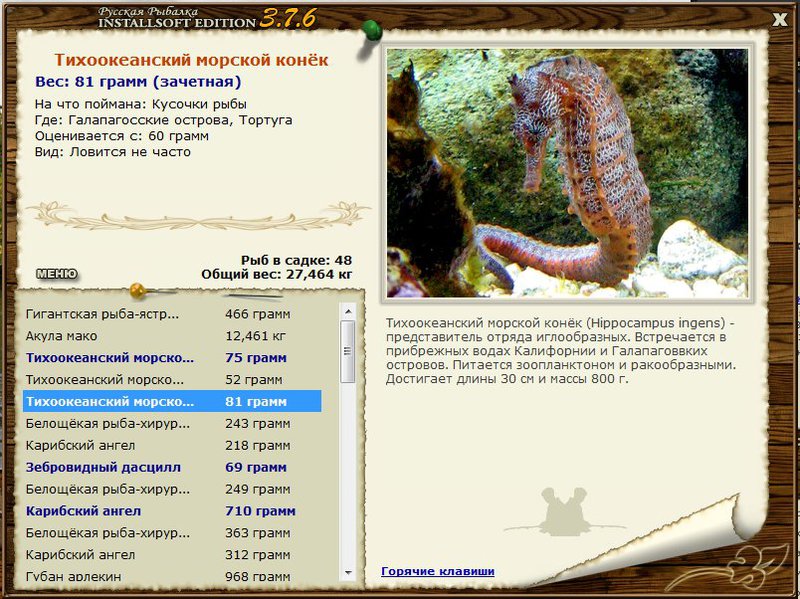This screenshot has height=599, width=800.
Task: Select the Карибский ангел 710 грамм row
Action: coord(172,511)
